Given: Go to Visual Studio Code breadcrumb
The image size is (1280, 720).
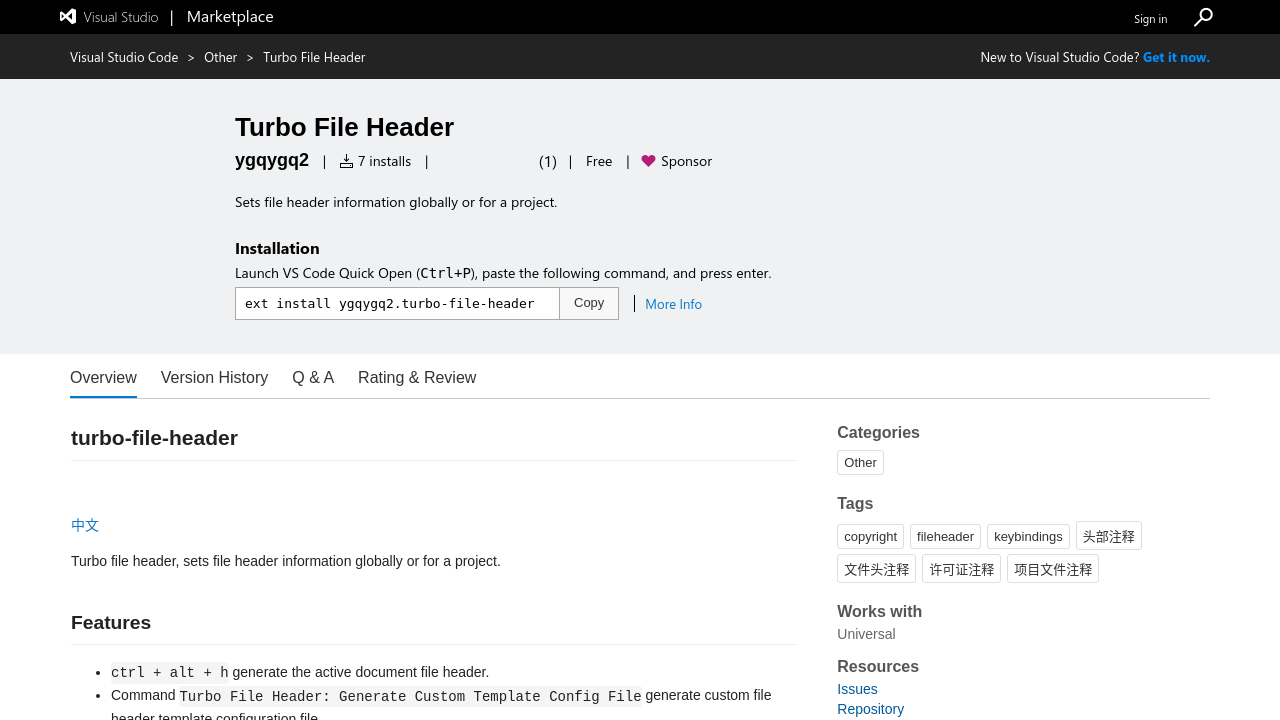Looking at the screenshot, I should (124, 57).
